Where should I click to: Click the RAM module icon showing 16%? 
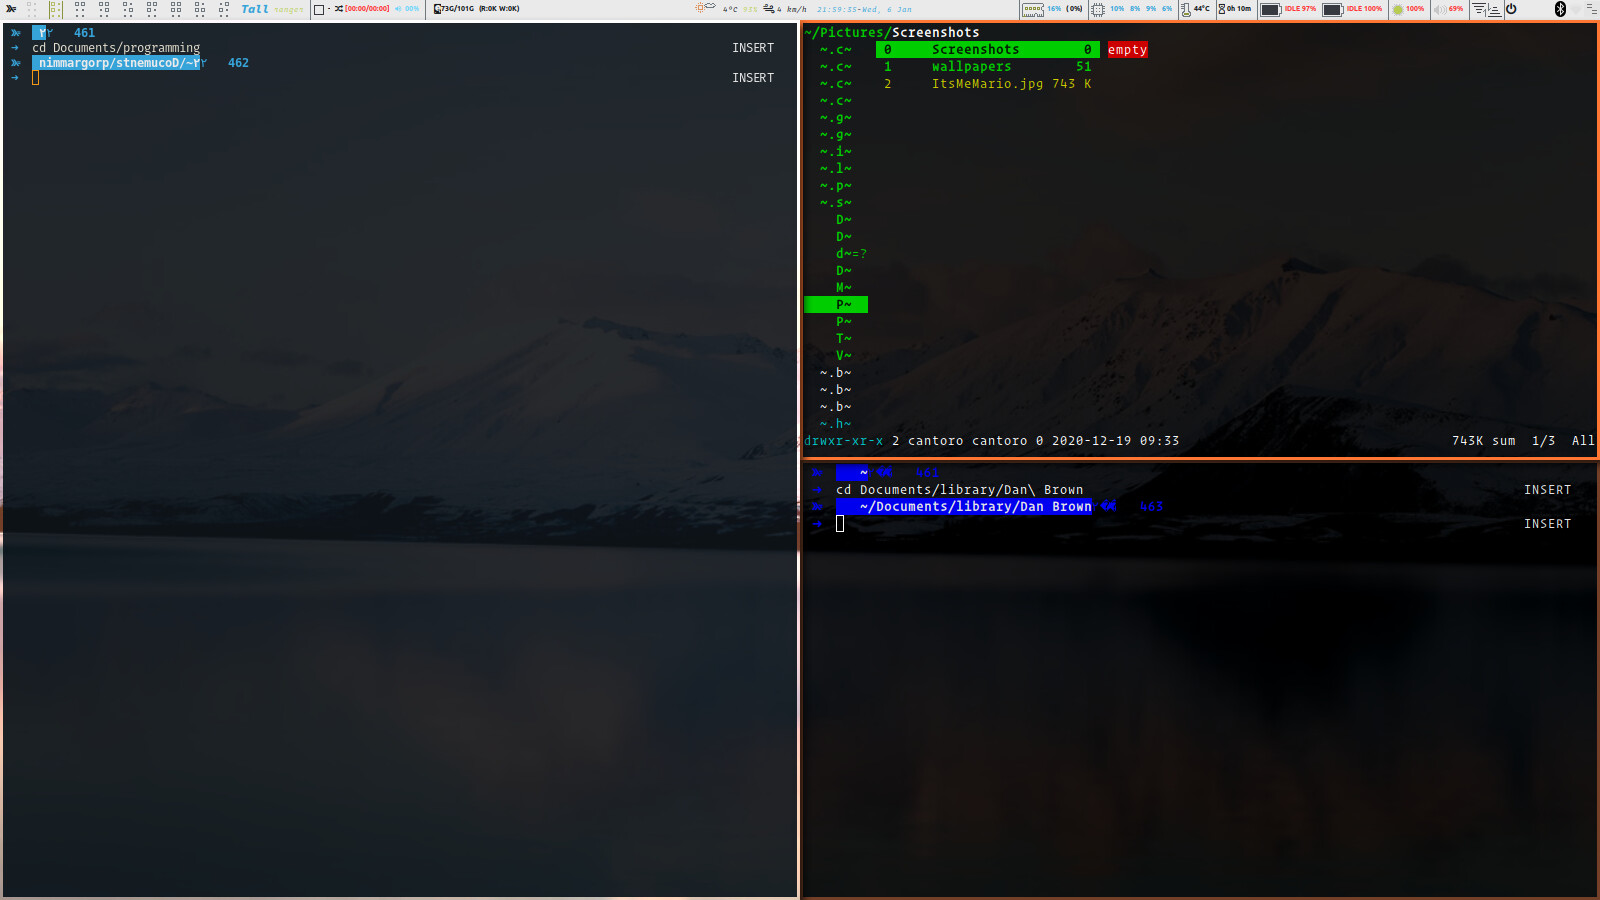point(1033,9)
